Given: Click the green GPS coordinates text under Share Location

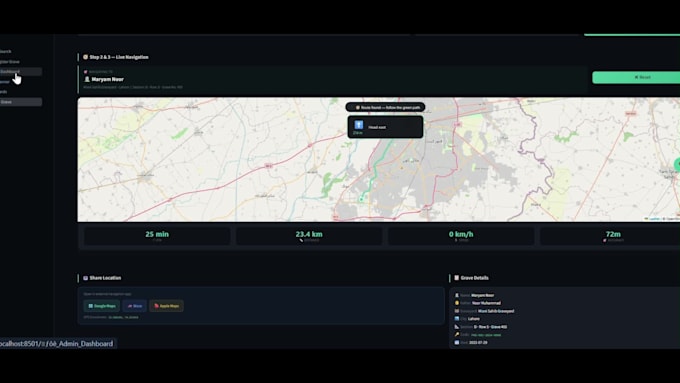Looking at the screenshot, I should point(124,317).
